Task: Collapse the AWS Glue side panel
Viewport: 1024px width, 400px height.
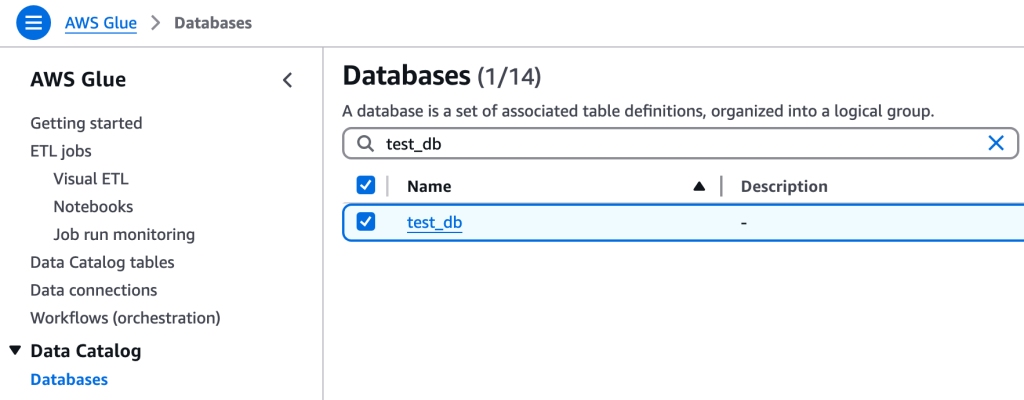Action: pyautogui.click(x=287, y=80)
